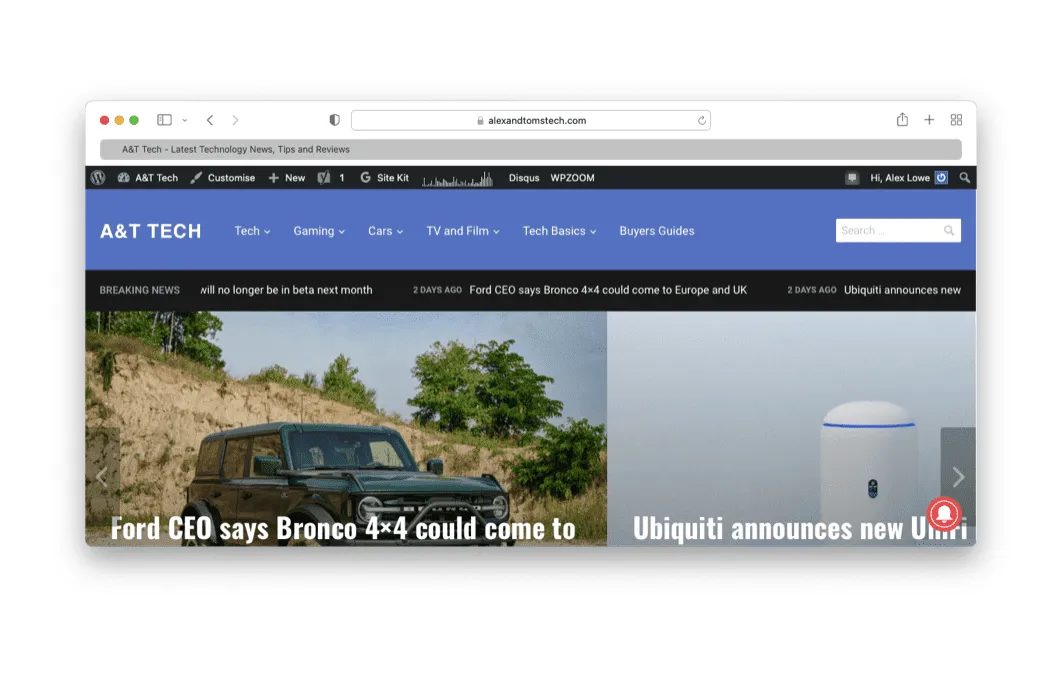The image size is (1064, 674).
Task: Expand Tech navigation dropdown
Action: [x=252, y=231]
